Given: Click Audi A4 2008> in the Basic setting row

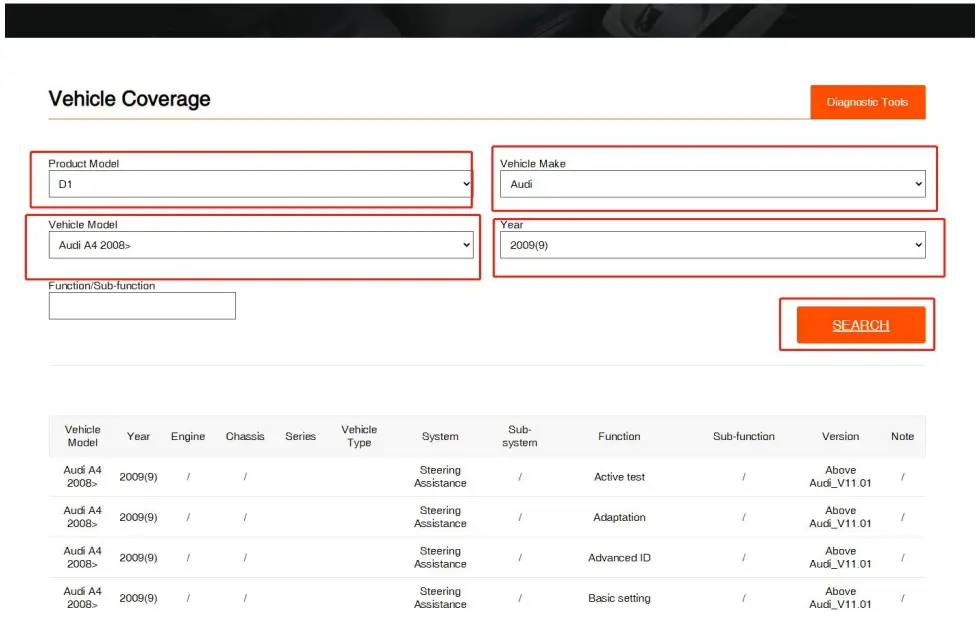Looking at the screenshot, I should pyautogui.click(x=82, y=598).
